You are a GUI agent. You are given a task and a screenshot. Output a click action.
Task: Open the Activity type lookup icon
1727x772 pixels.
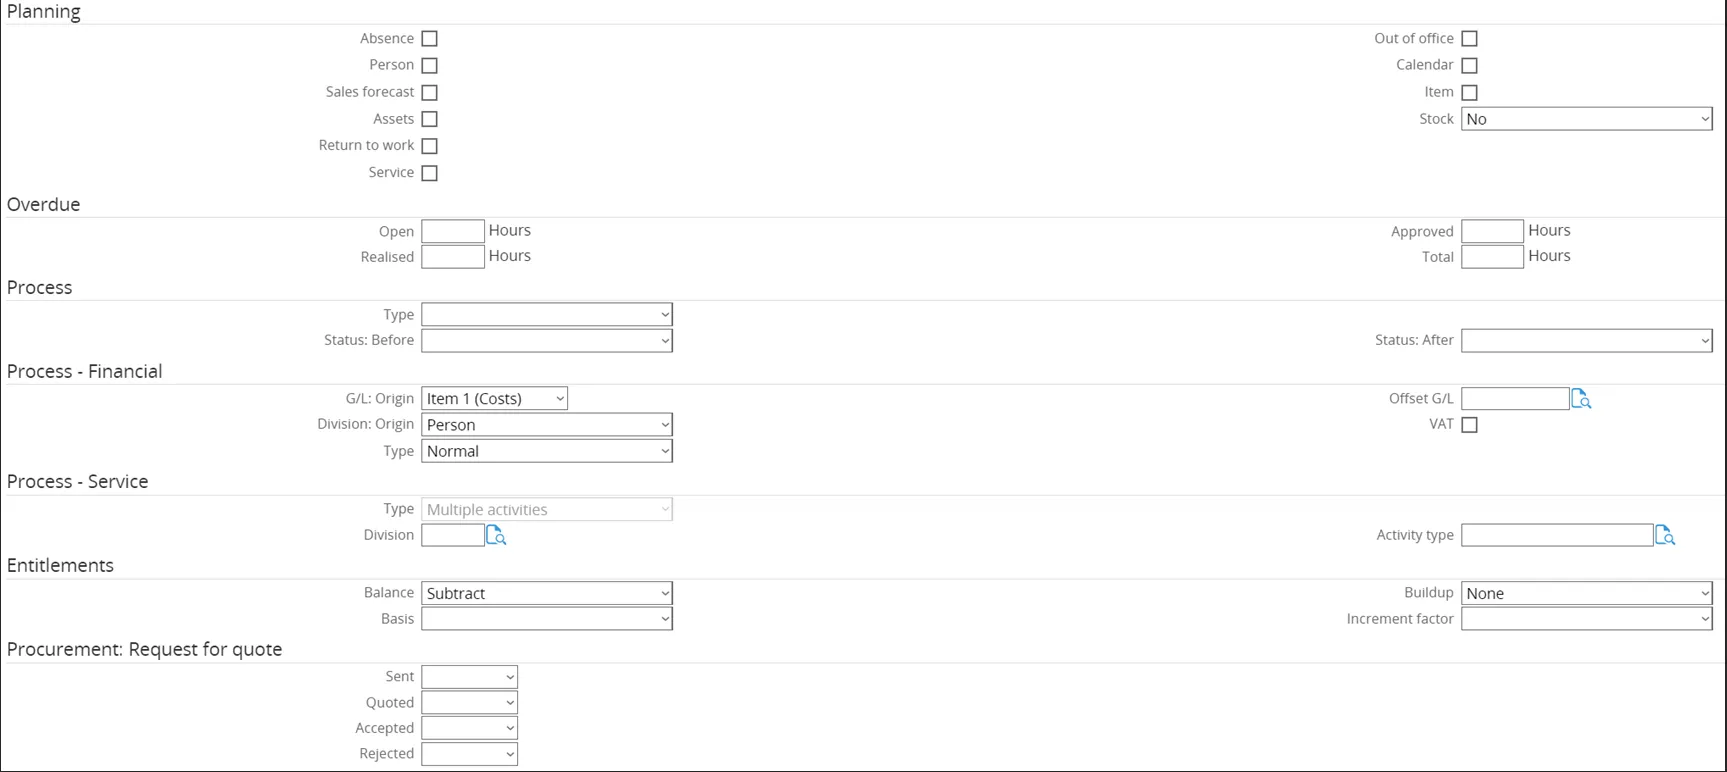tap(1665, 536)
